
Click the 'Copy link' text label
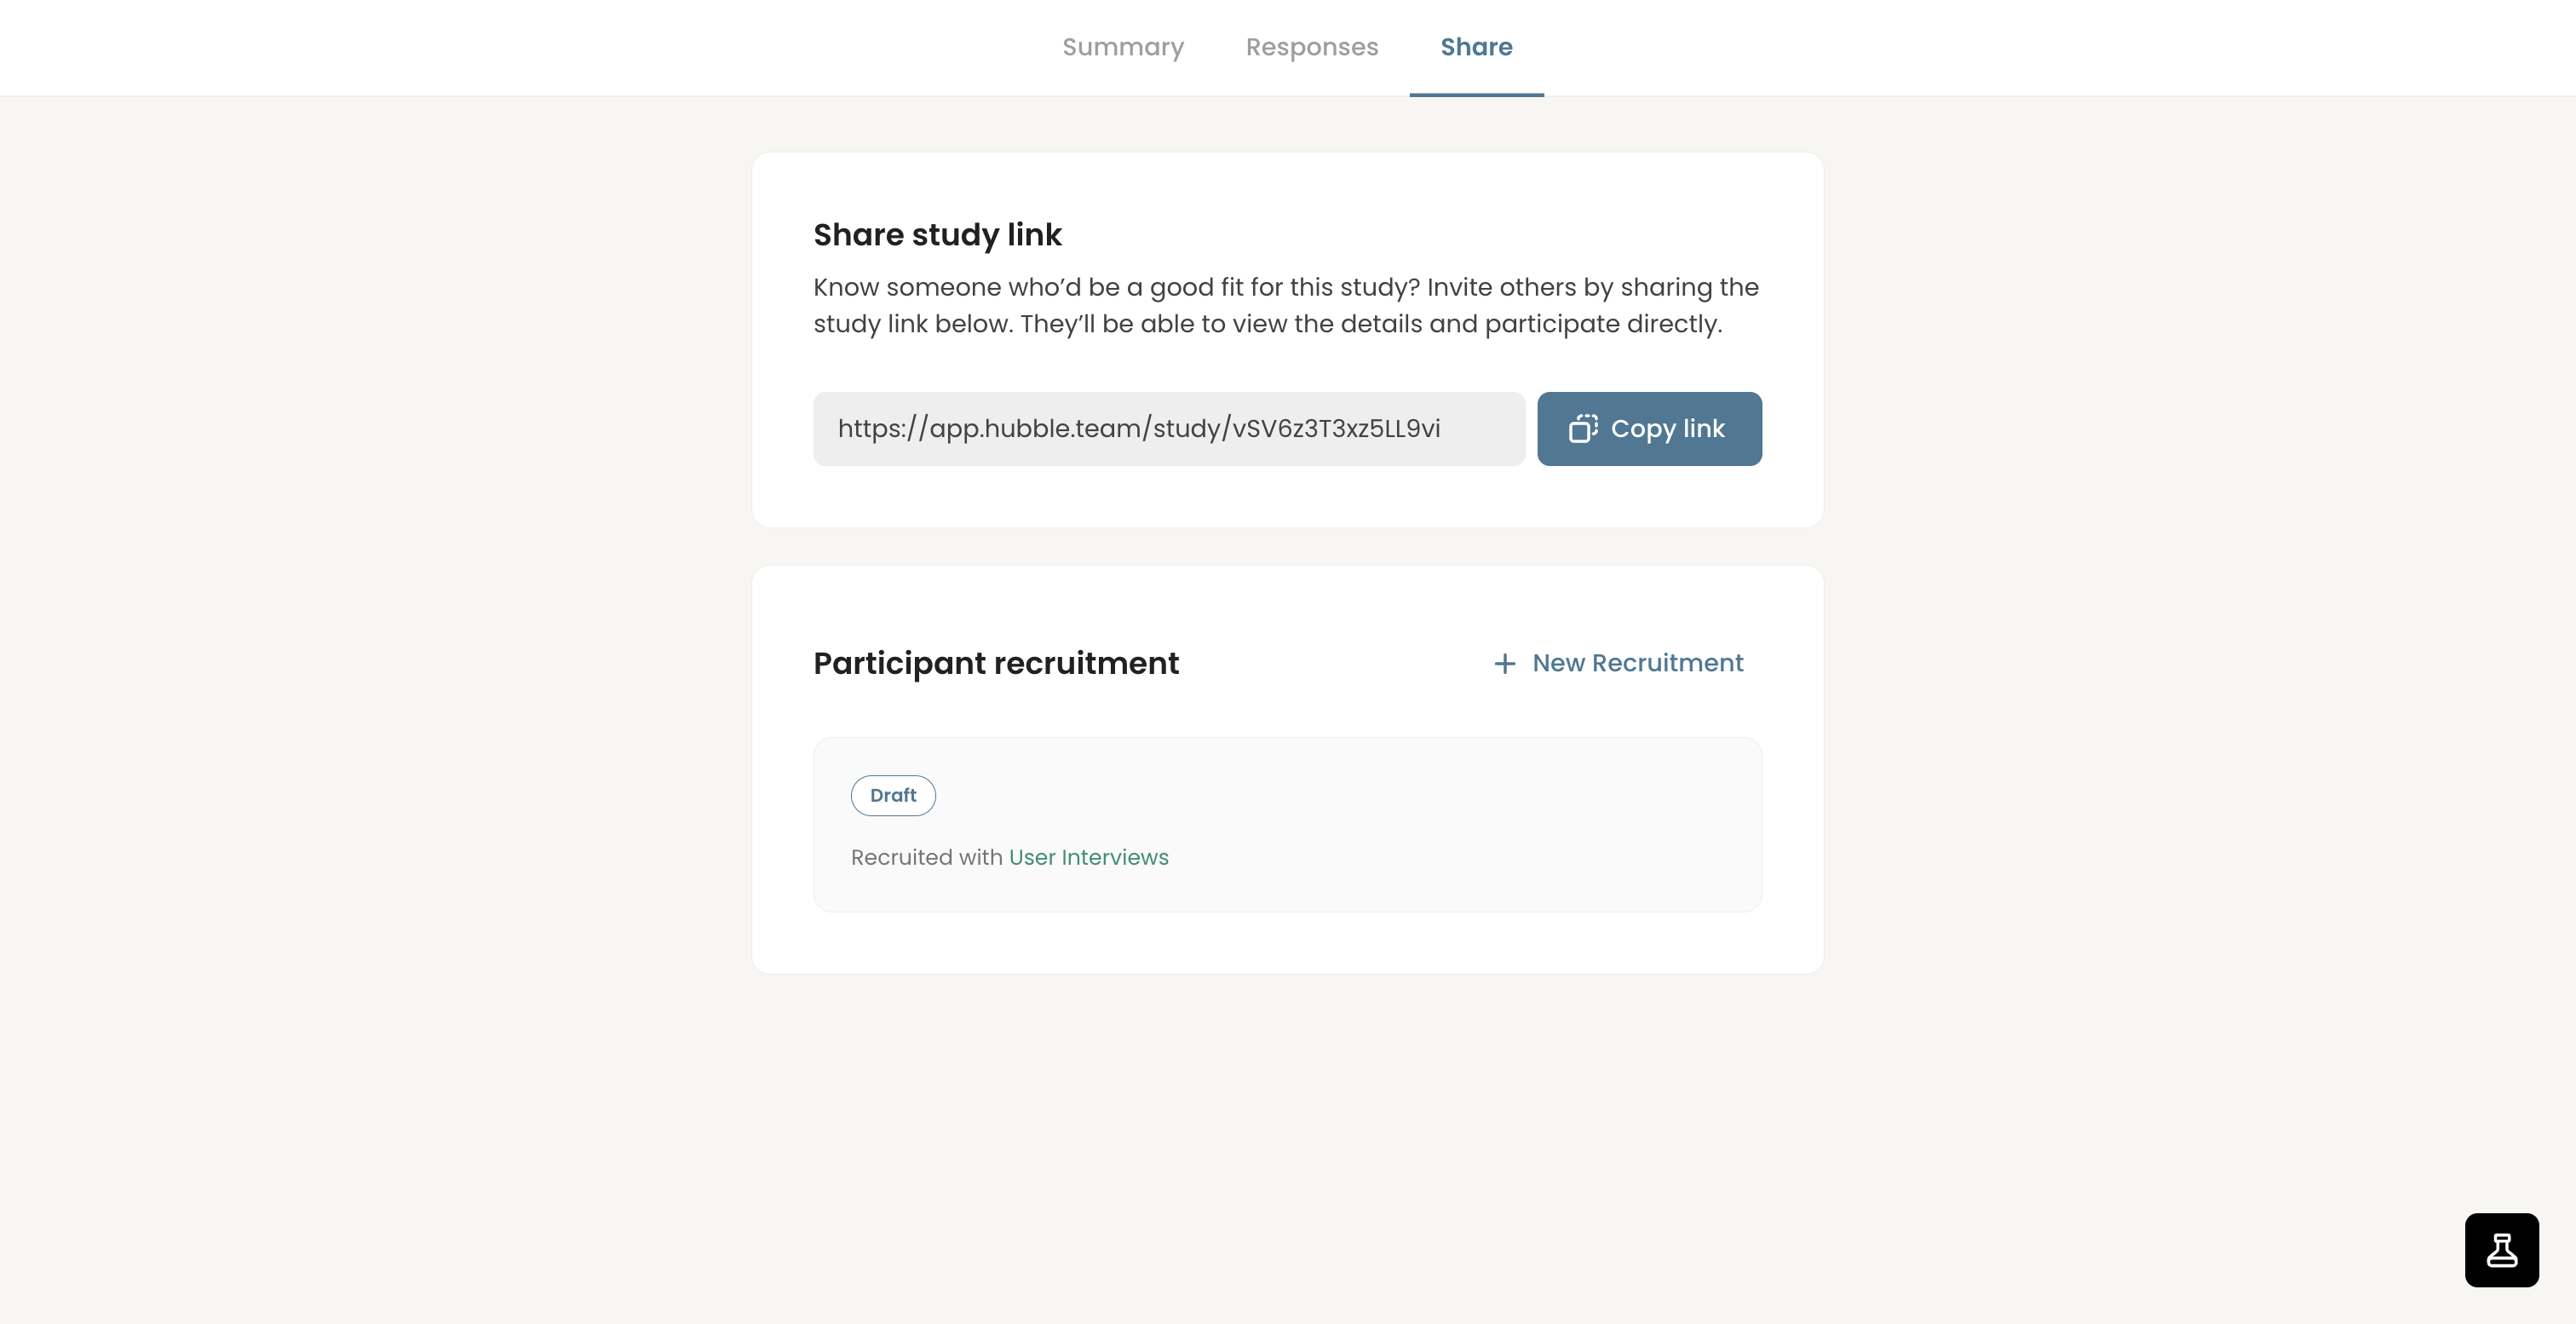point(1667,429)
